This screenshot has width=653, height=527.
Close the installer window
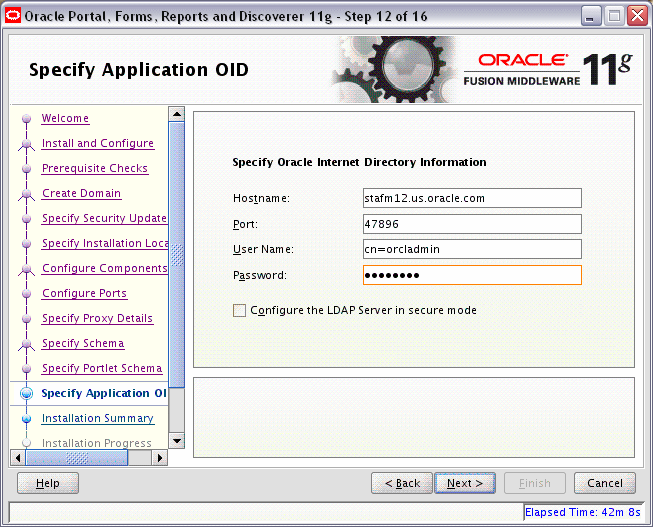[638, 16]
